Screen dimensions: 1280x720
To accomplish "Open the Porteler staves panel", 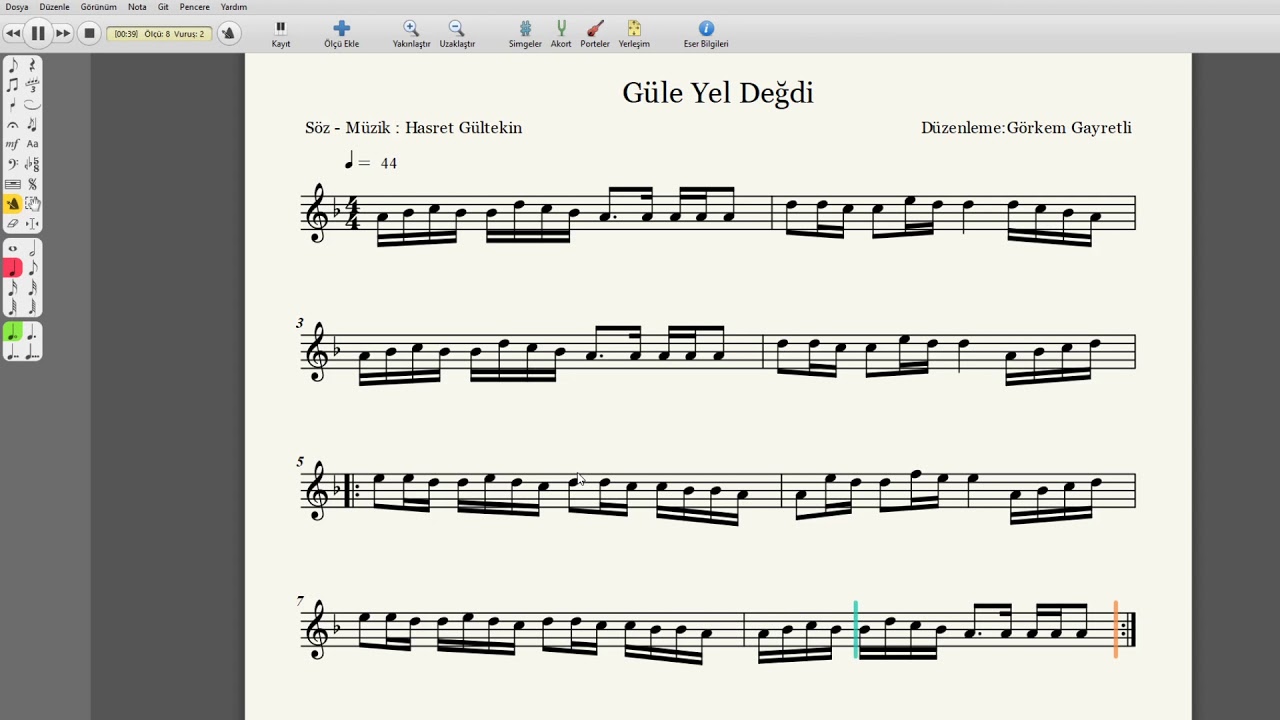I will [595, 34].
